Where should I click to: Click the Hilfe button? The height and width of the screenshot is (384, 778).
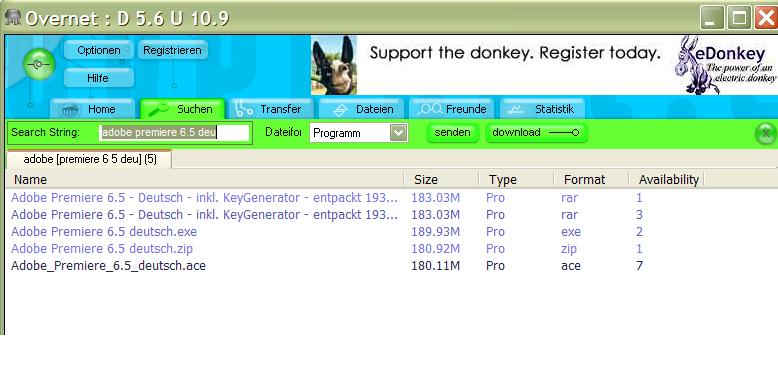coord(98,78)
